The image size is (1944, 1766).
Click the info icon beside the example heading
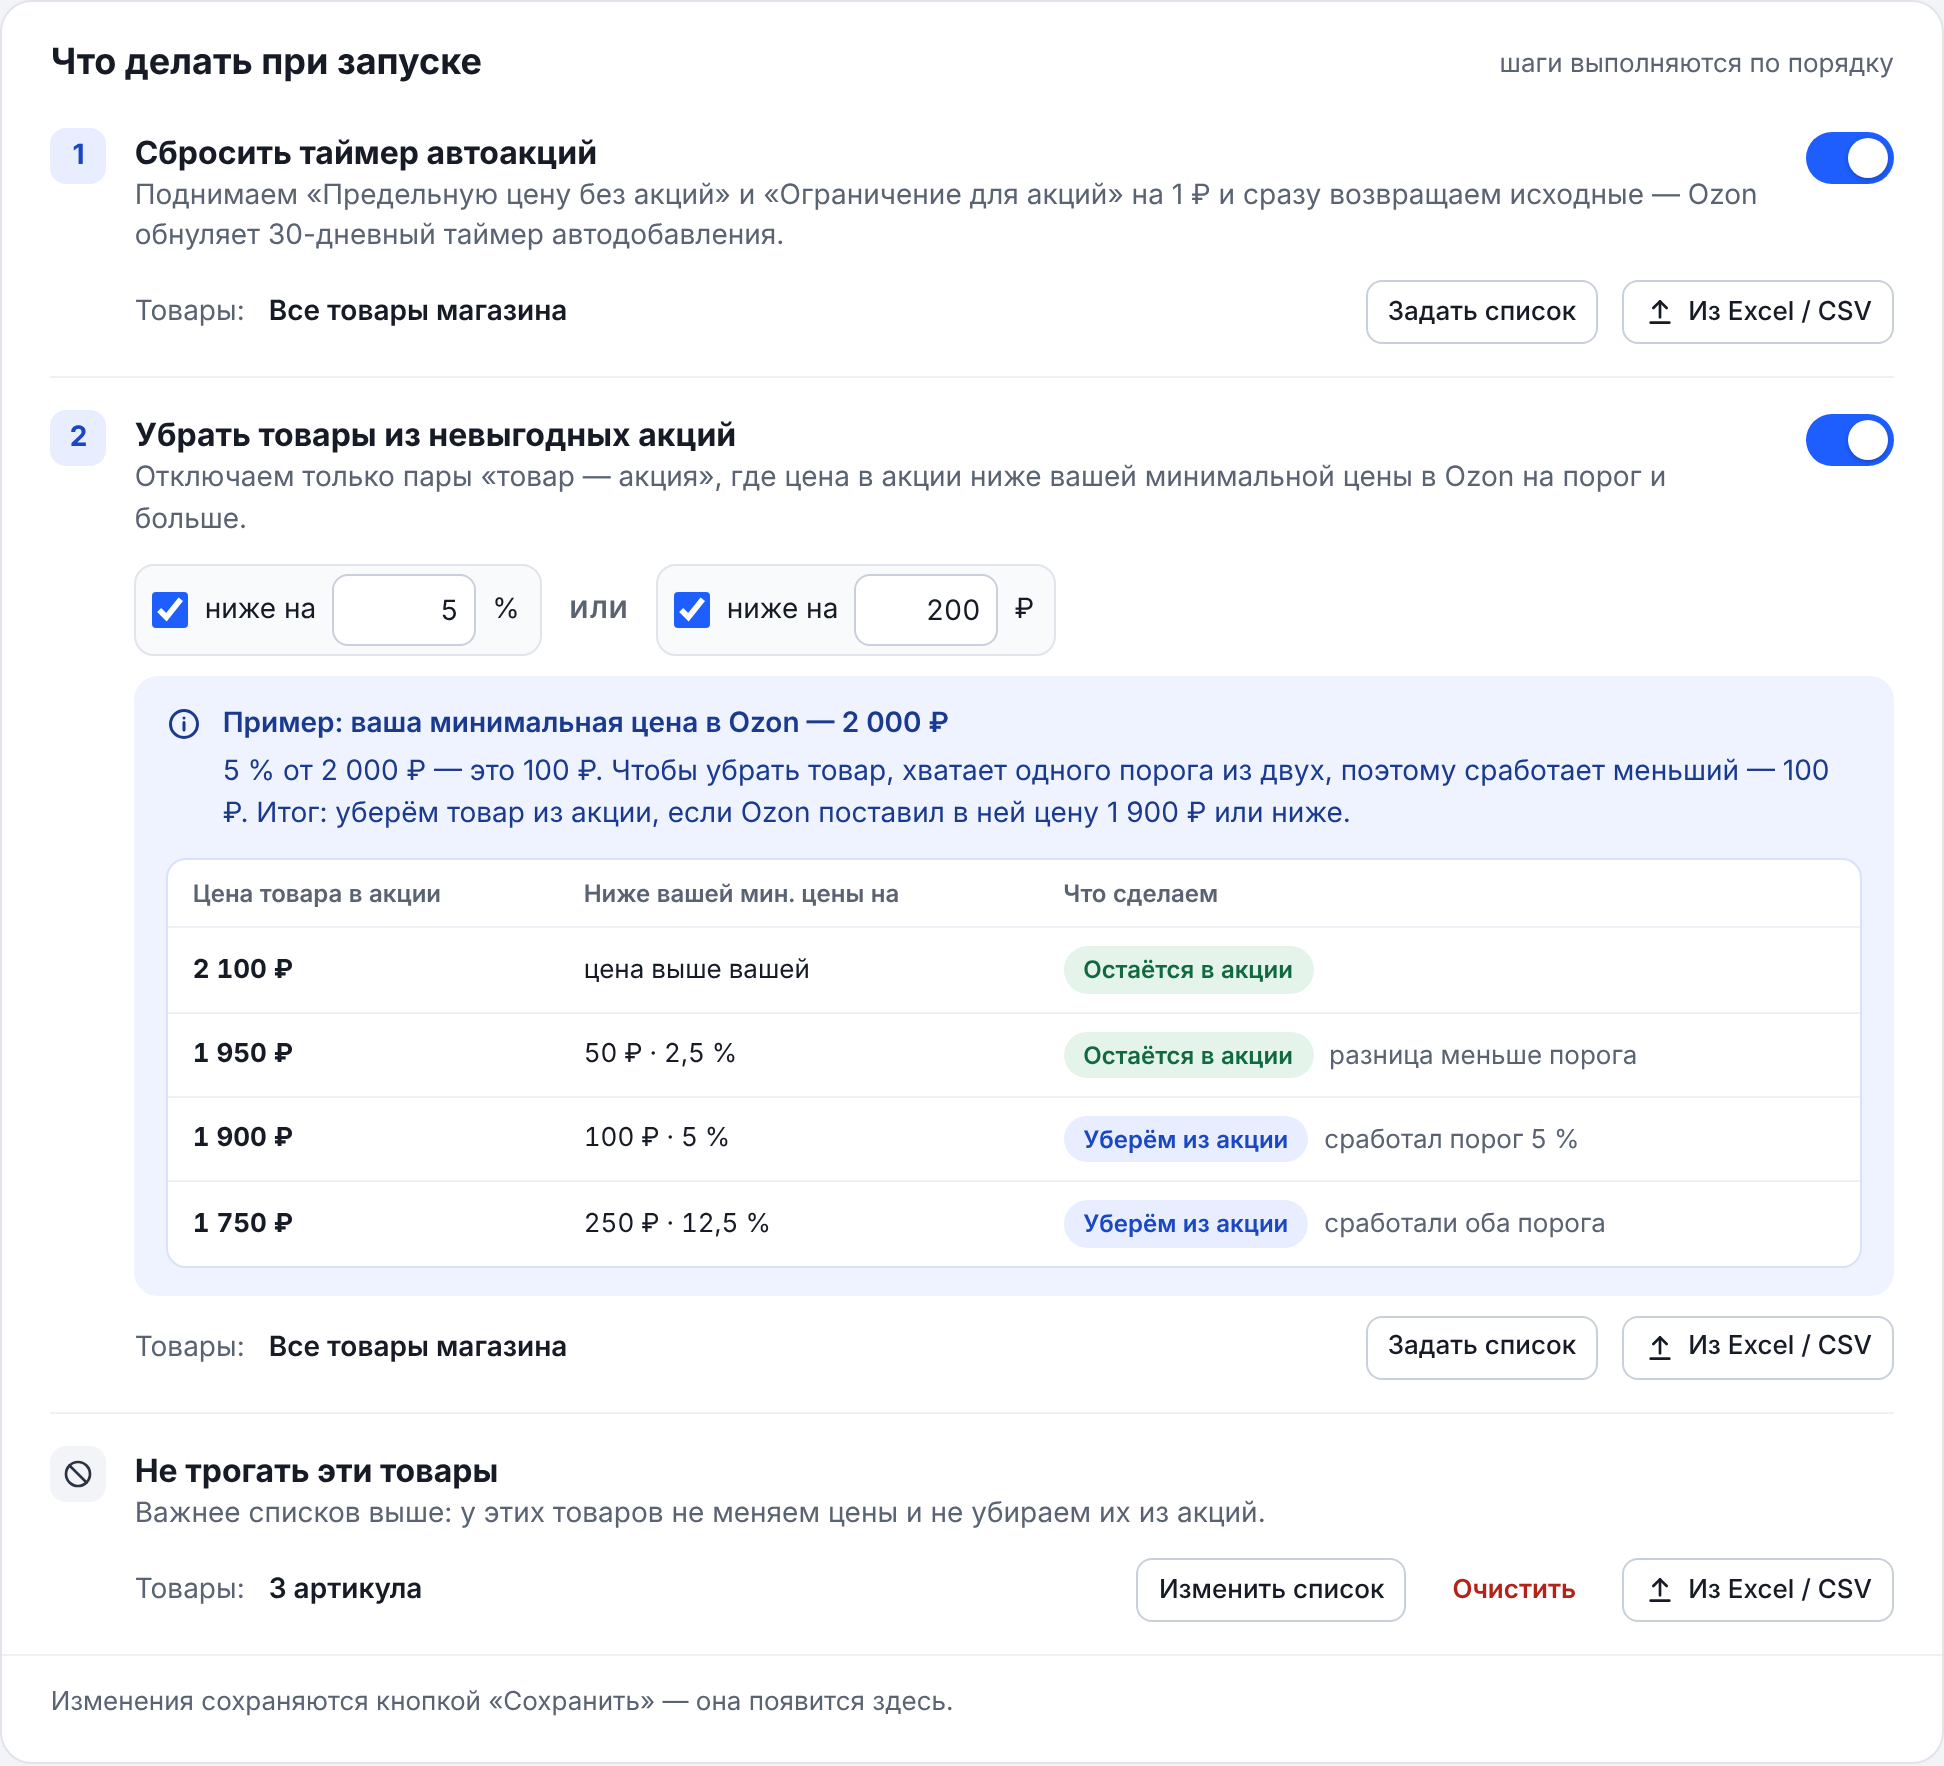pyautogui.click(x=184, y=723)
